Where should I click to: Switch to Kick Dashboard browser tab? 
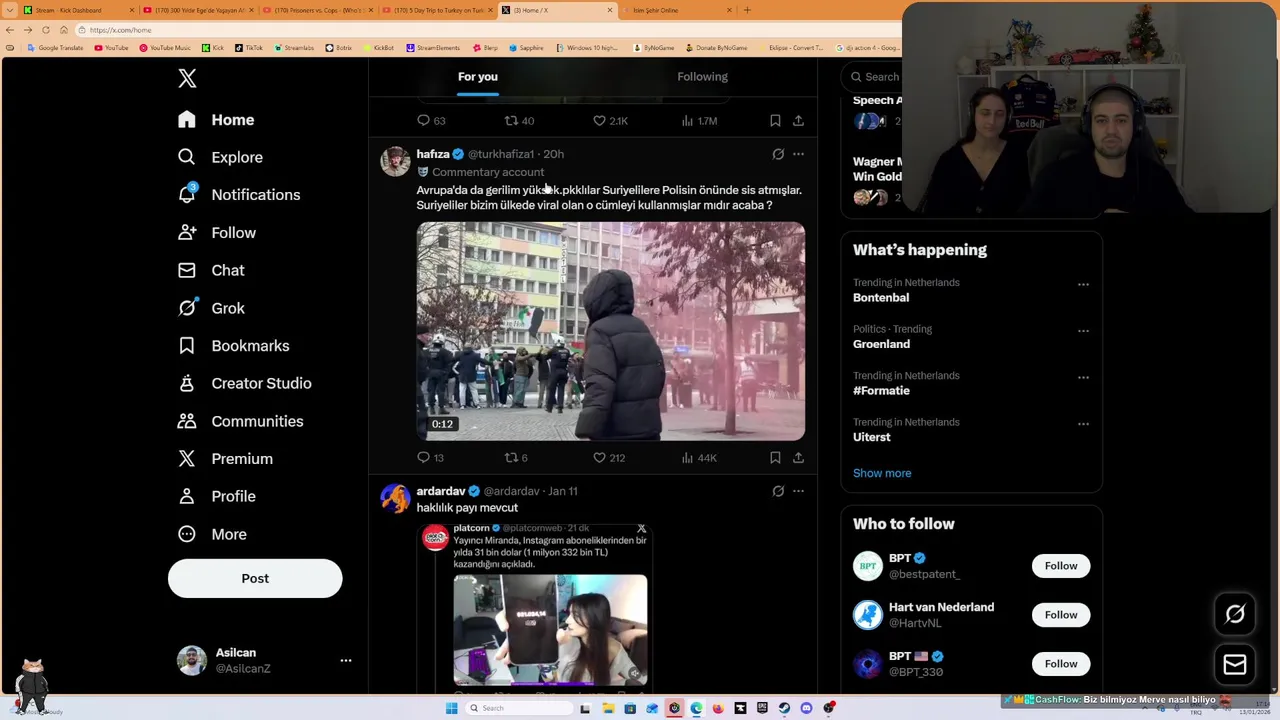click(x=78, y=10)
